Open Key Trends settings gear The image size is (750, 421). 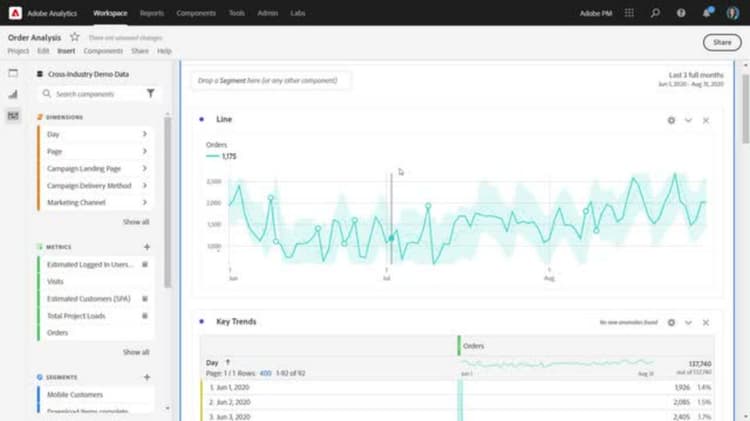(x=672, y=322)
